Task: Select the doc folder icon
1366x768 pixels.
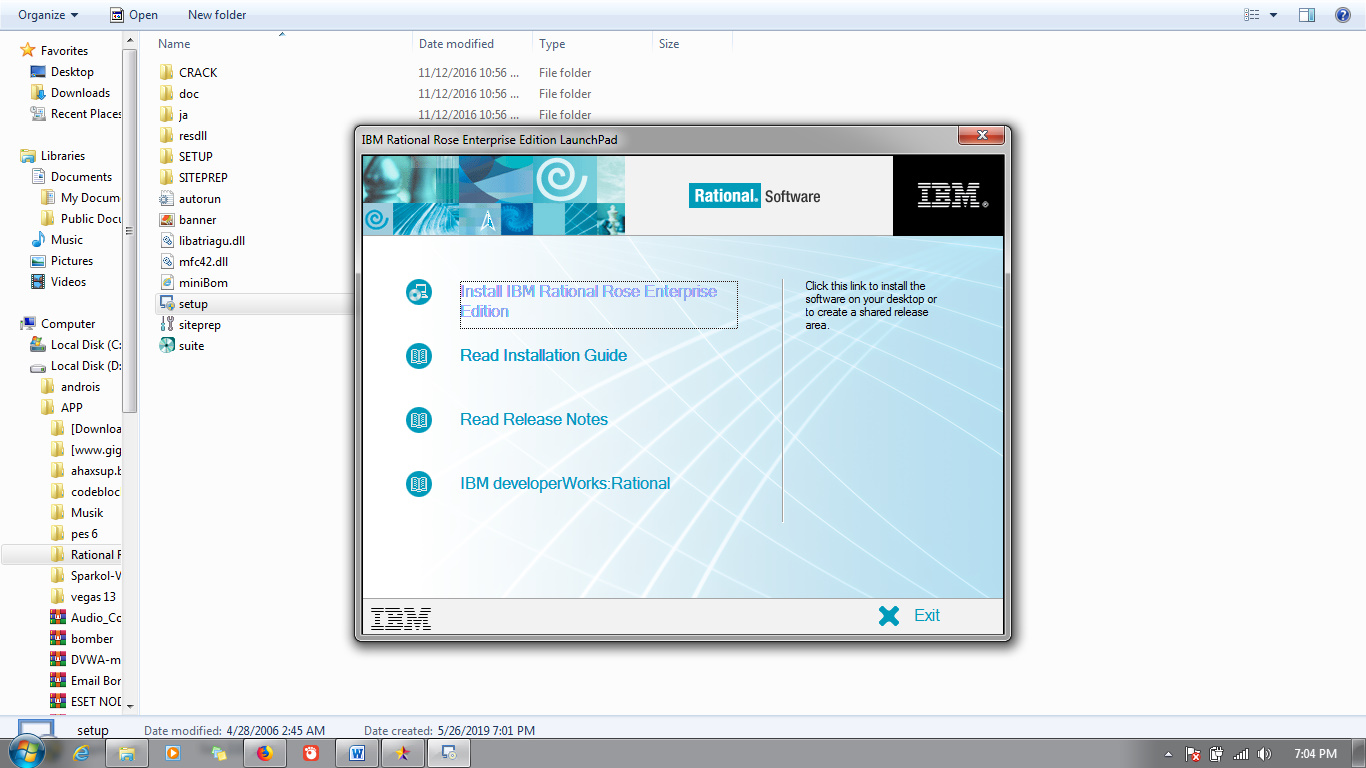Action: point(167,94)
